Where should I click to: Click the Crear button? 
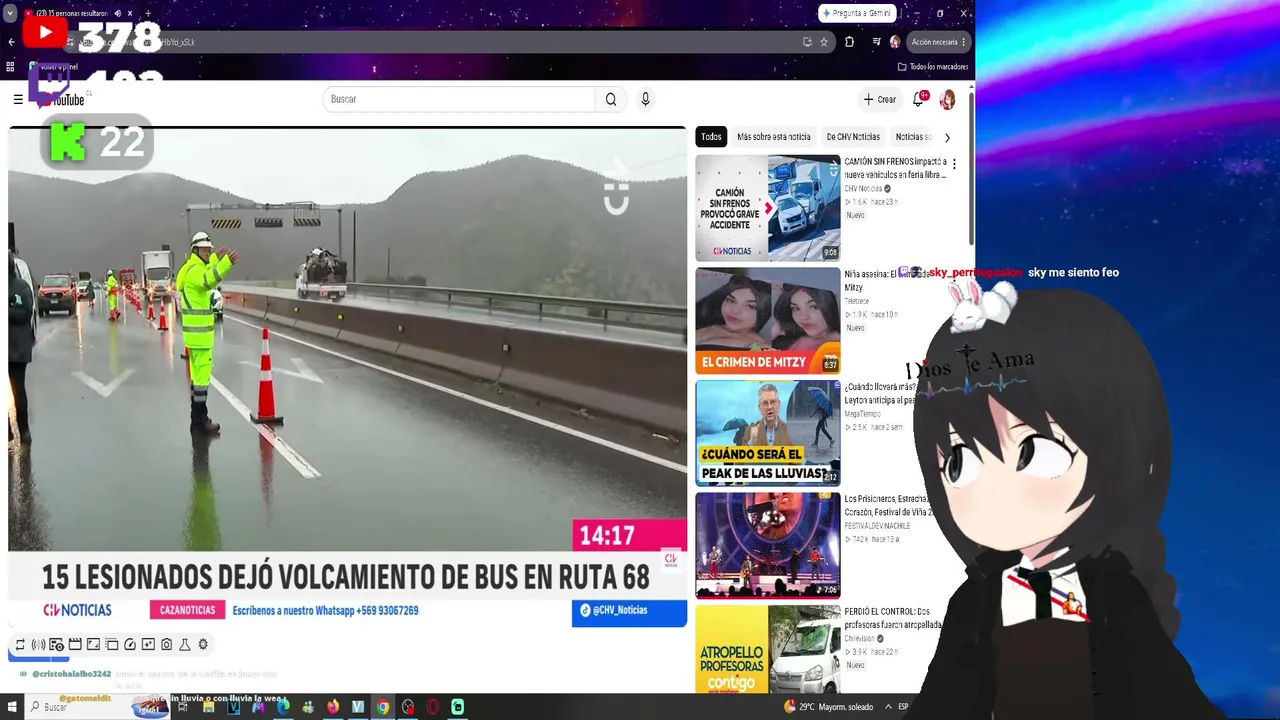pos(880,99)
